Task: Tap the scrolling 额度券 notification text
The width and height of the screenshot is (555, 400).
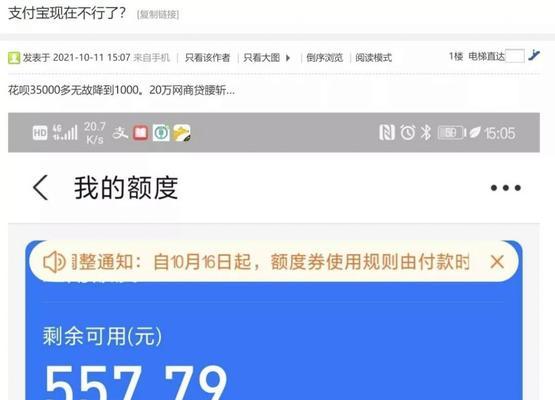Action: click(x=271, y=262)
